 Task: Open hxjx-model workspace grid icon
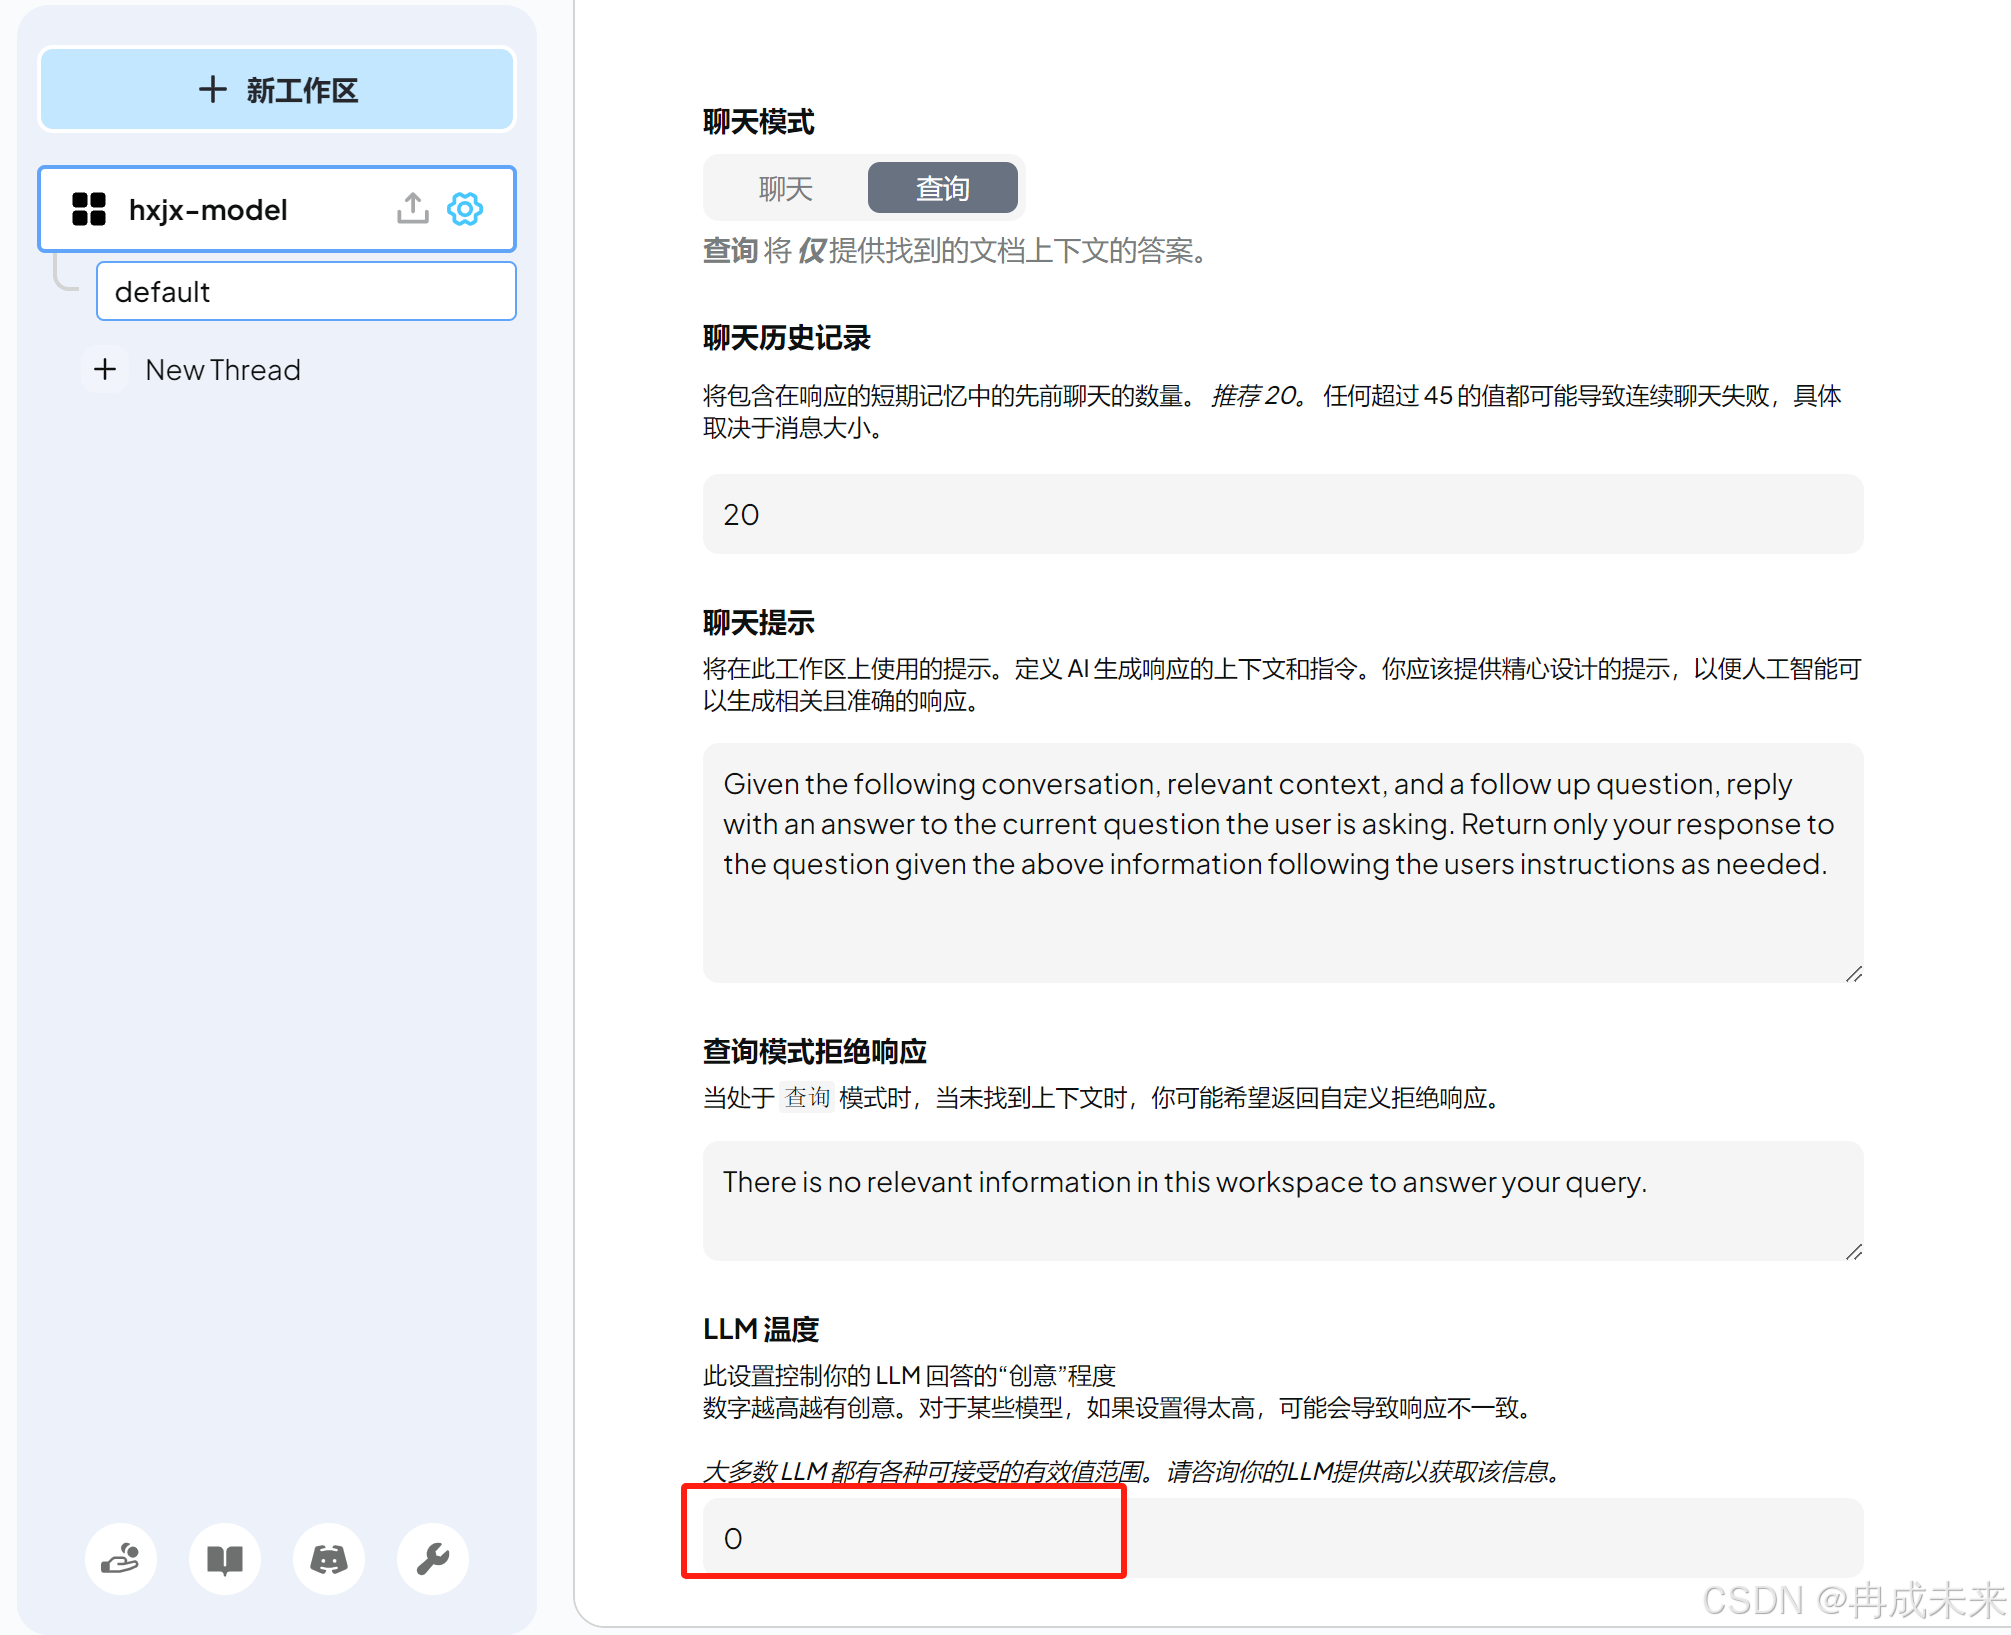point(89,209)
